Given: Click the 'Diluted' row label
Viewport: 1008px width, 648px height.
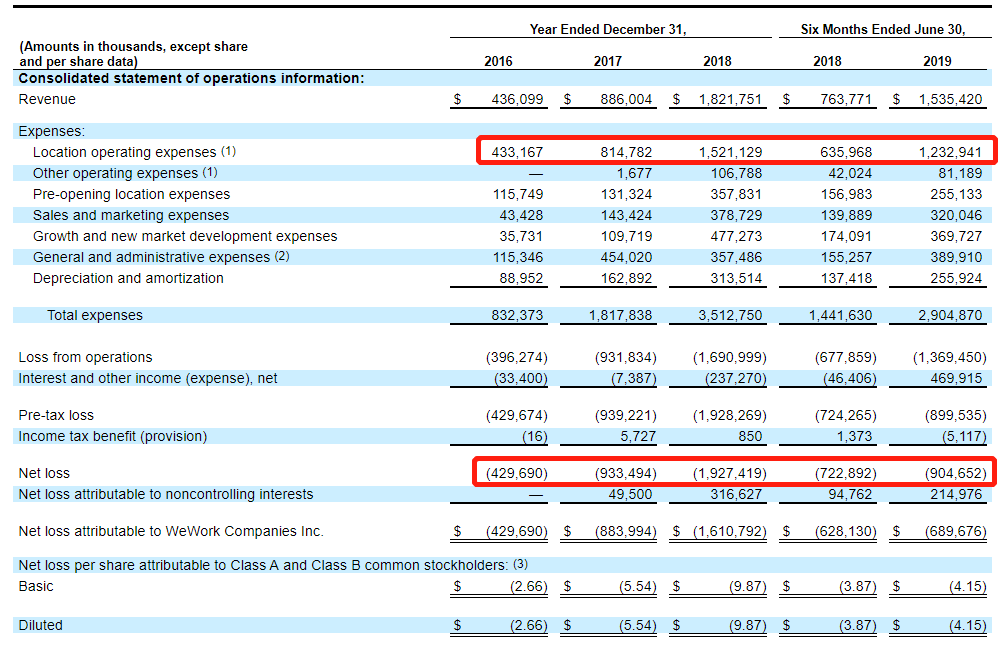Looking at the screenshot, I should click(x=40, y=625).
